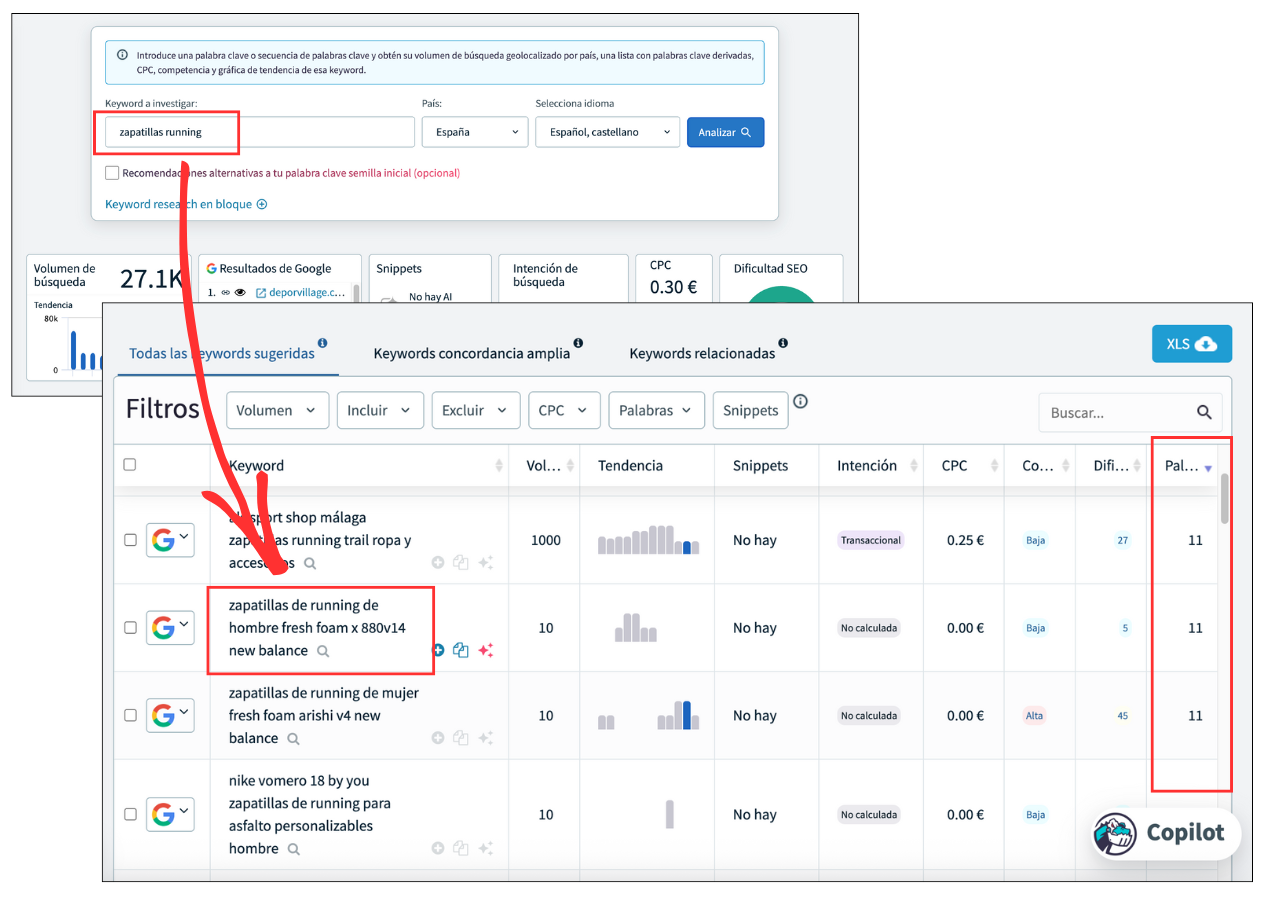1280x900 pixels.
Task: Check the alternative recommendations checkbox
Action: coord(112,173)
